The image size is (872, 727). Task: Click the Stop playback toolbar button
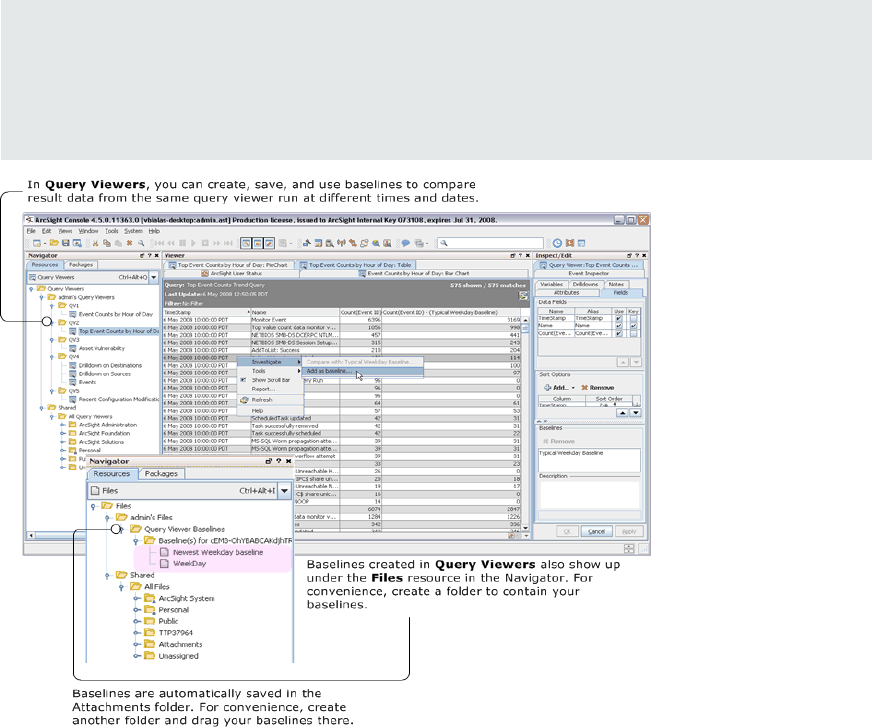tap(205, 243)
